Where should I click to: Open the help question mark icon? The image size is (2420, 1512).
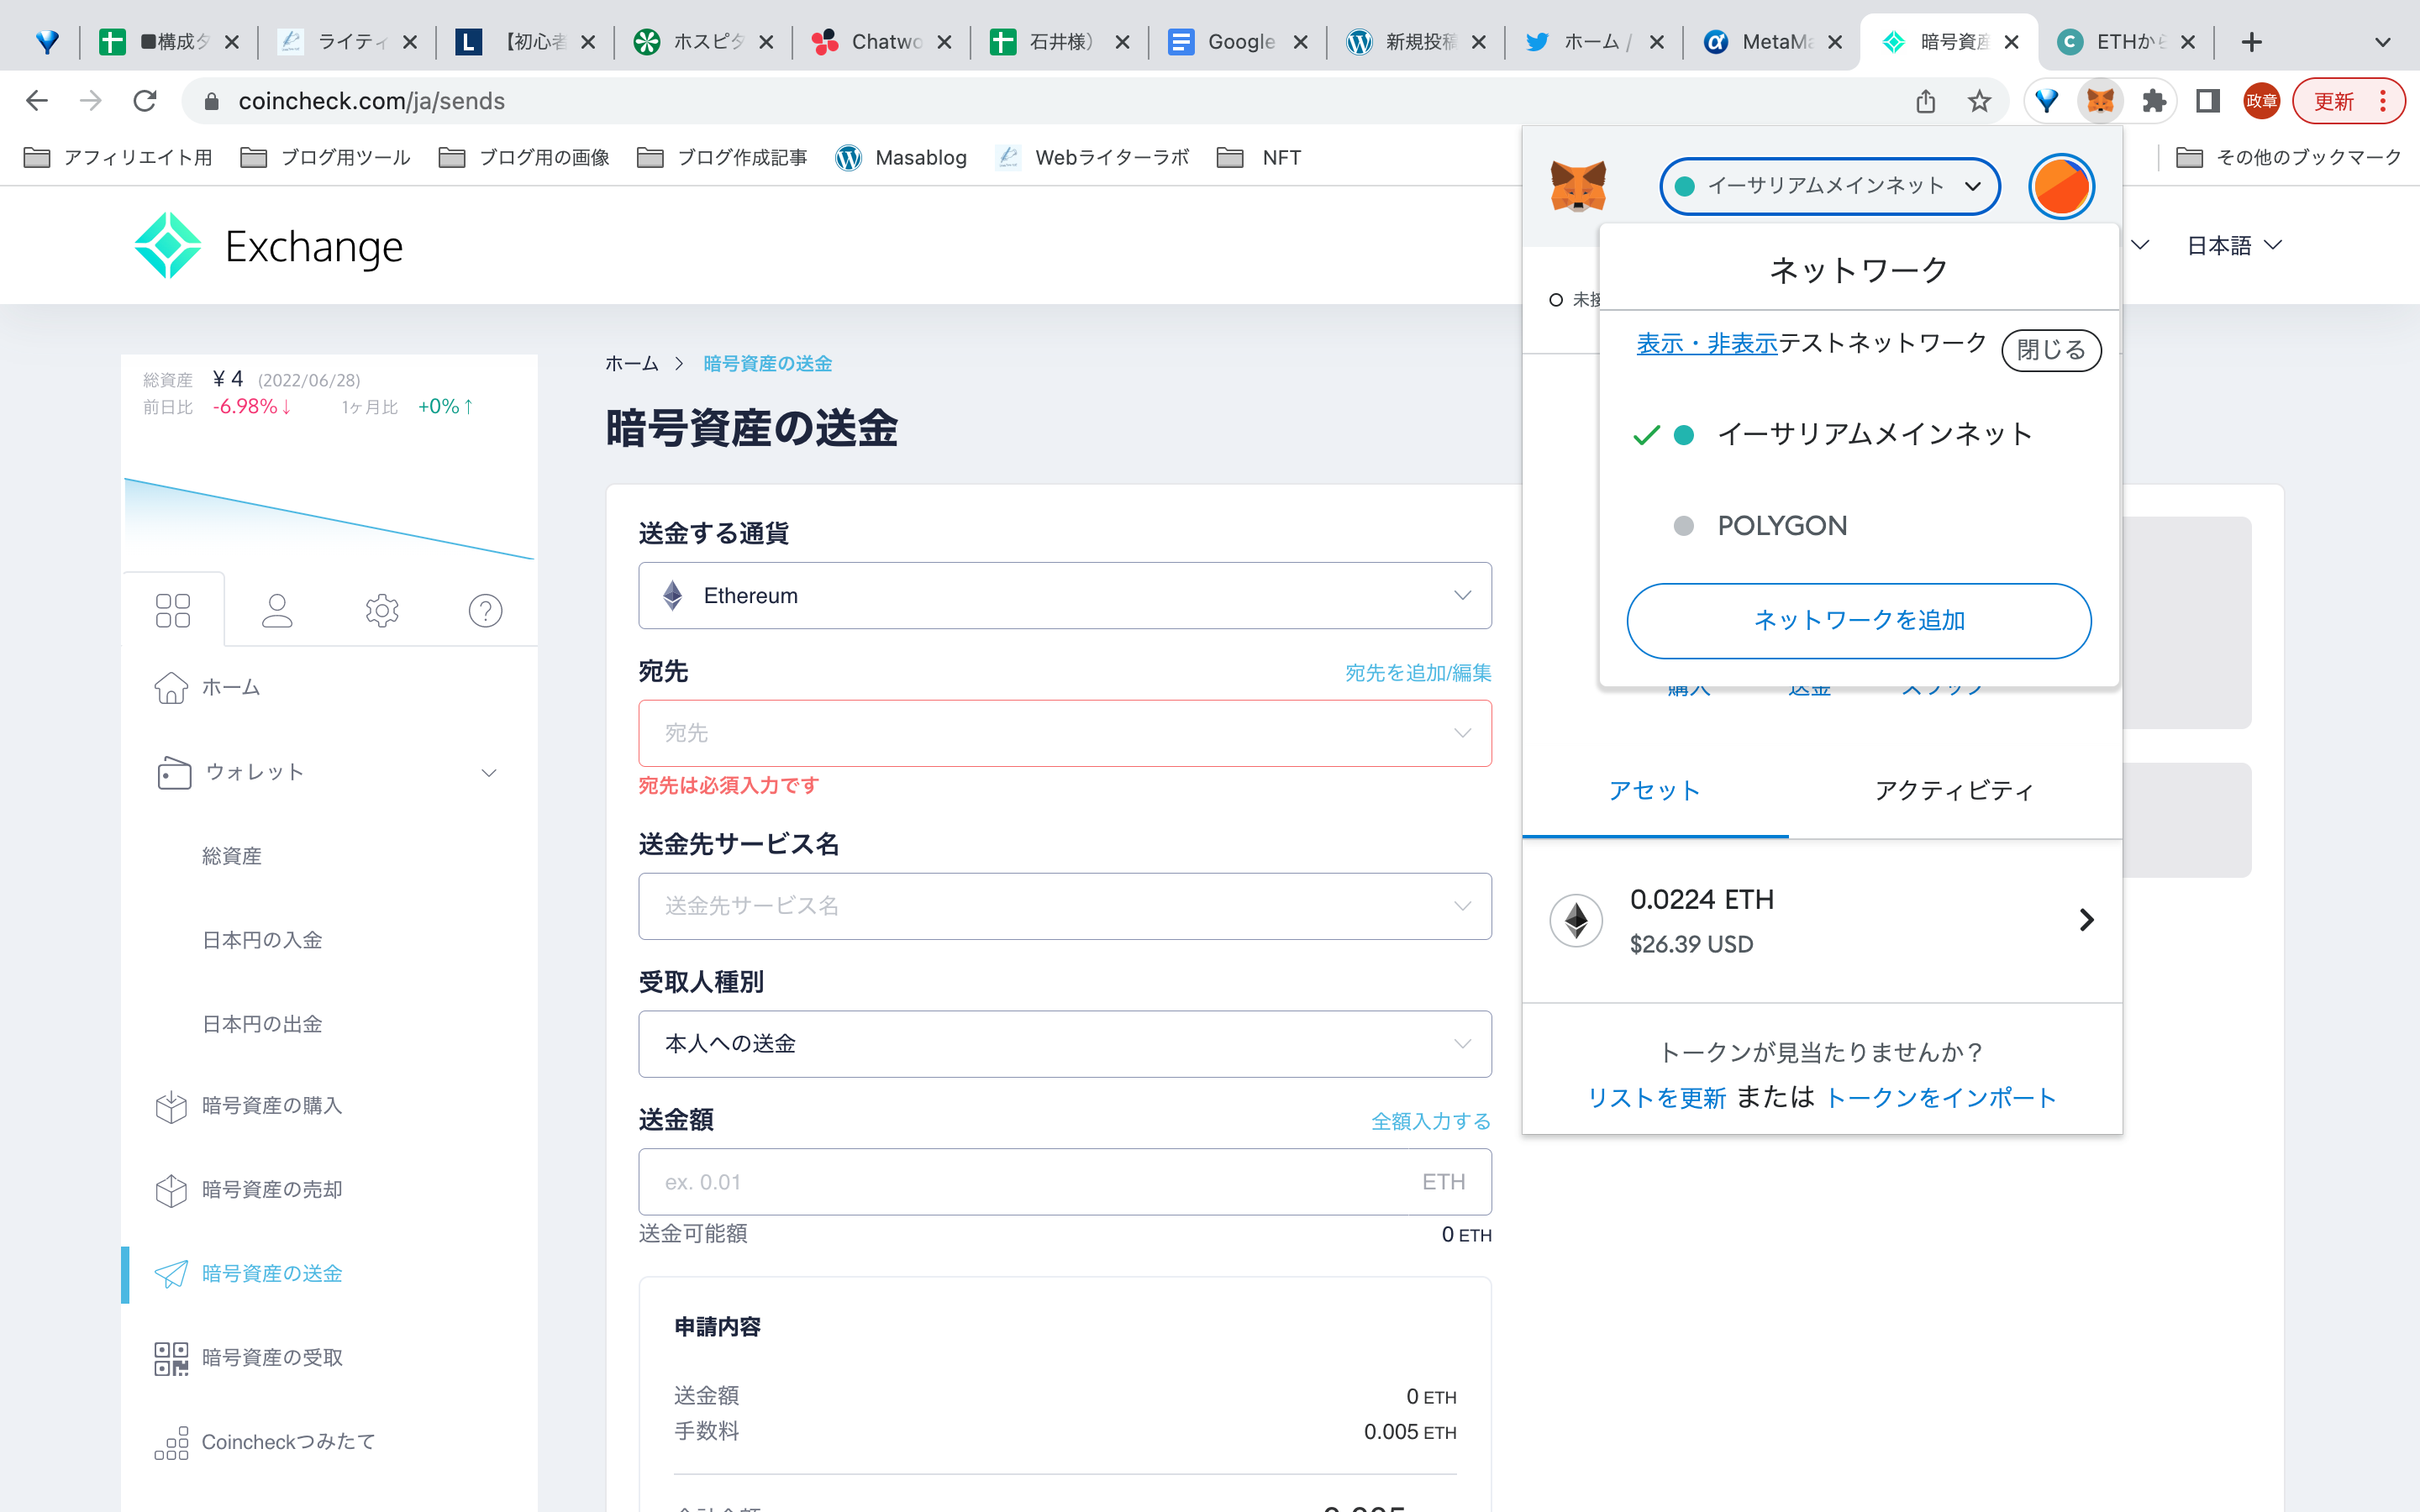(x=486, y=610)
